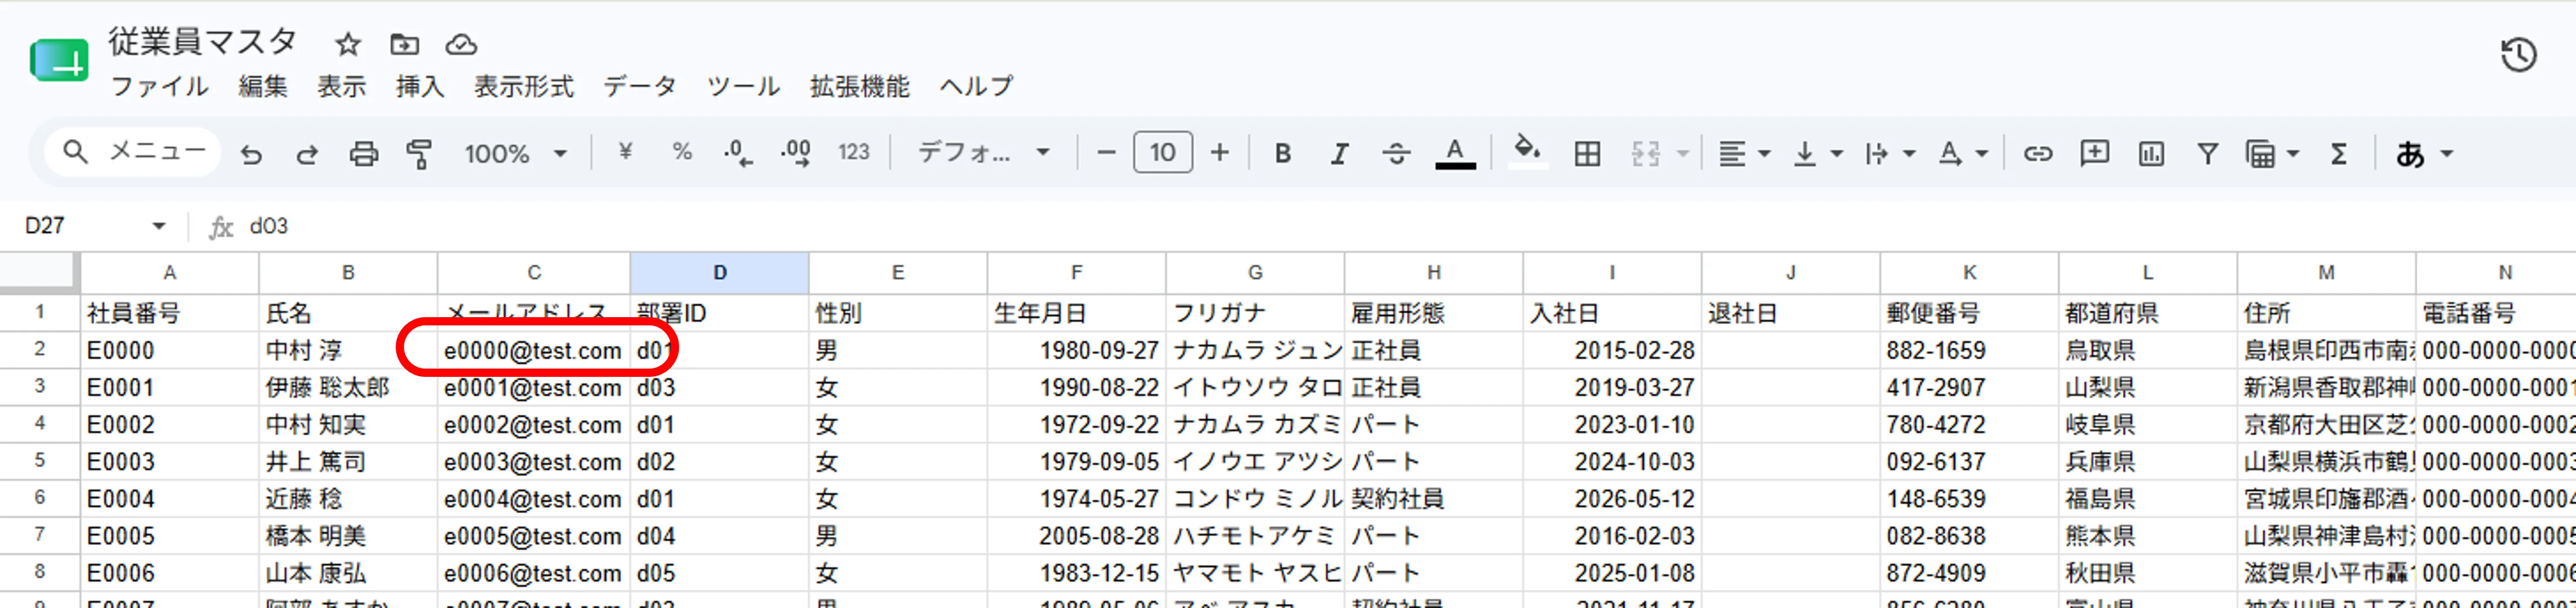Create a filter
This screenshot has width=2576, height=608.
coord(2207,153)
